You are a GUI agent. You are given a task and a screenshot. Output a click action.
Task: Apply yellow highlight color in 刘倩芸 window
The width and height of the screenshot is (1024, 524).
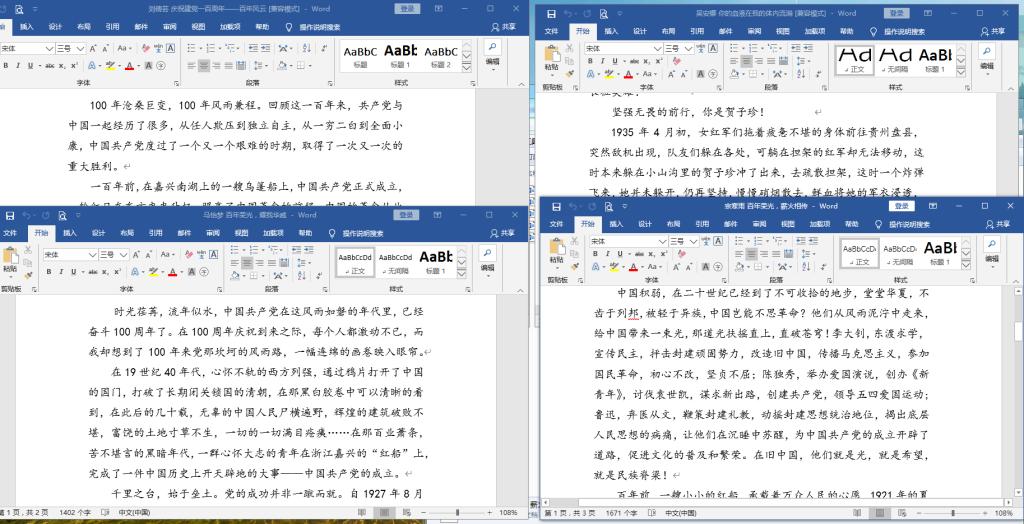click(x=109, y=65)
